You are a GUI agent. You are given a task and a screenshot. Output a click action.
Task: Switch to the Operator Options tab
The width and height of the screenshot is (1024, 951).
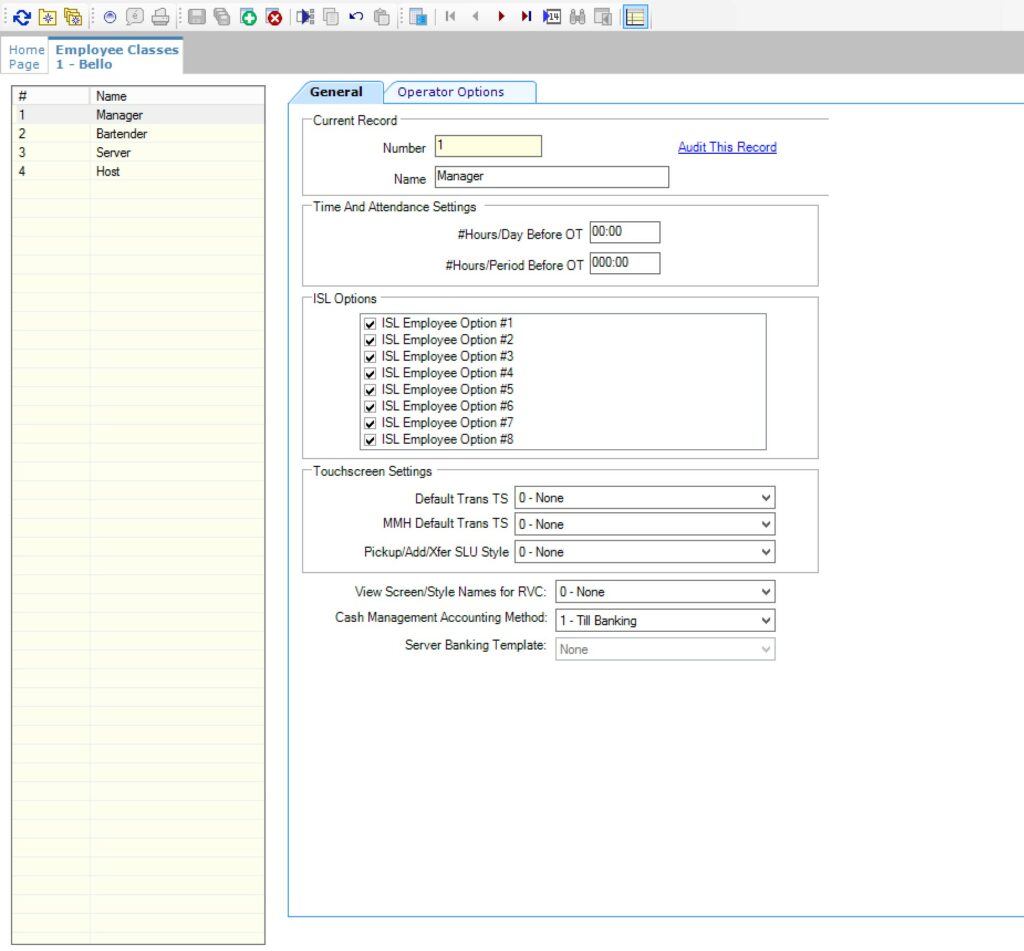[450, 92]
